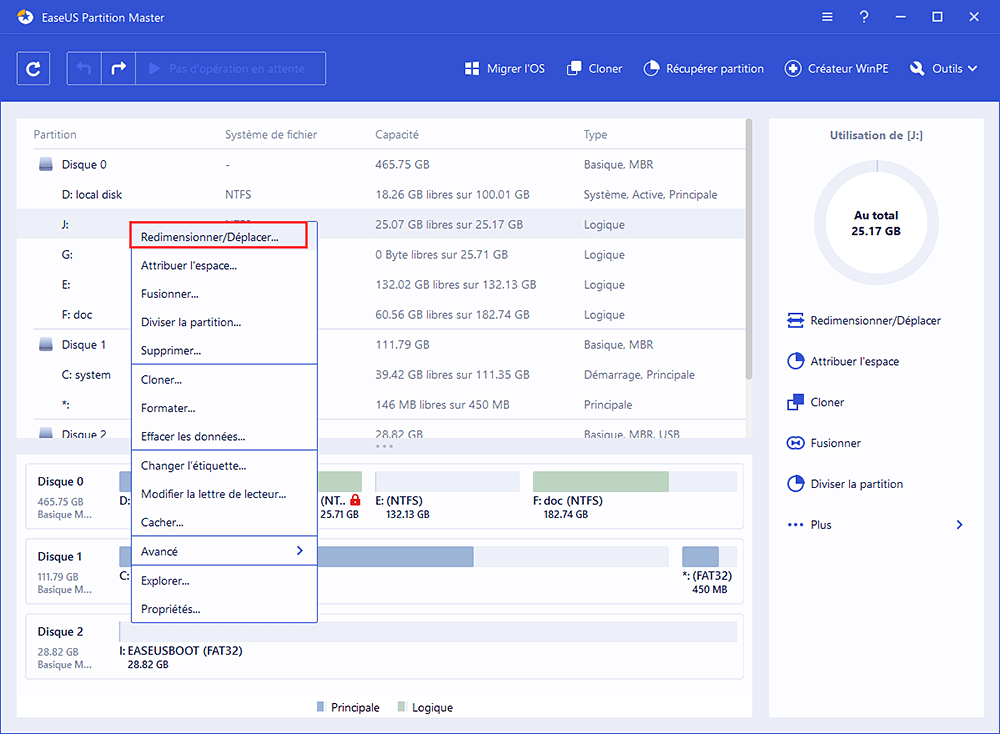Choose Changer l'étiquette in context menu
Viewport: 1000px width, 734px height.
pyautogui.click(x=224, y=466)
